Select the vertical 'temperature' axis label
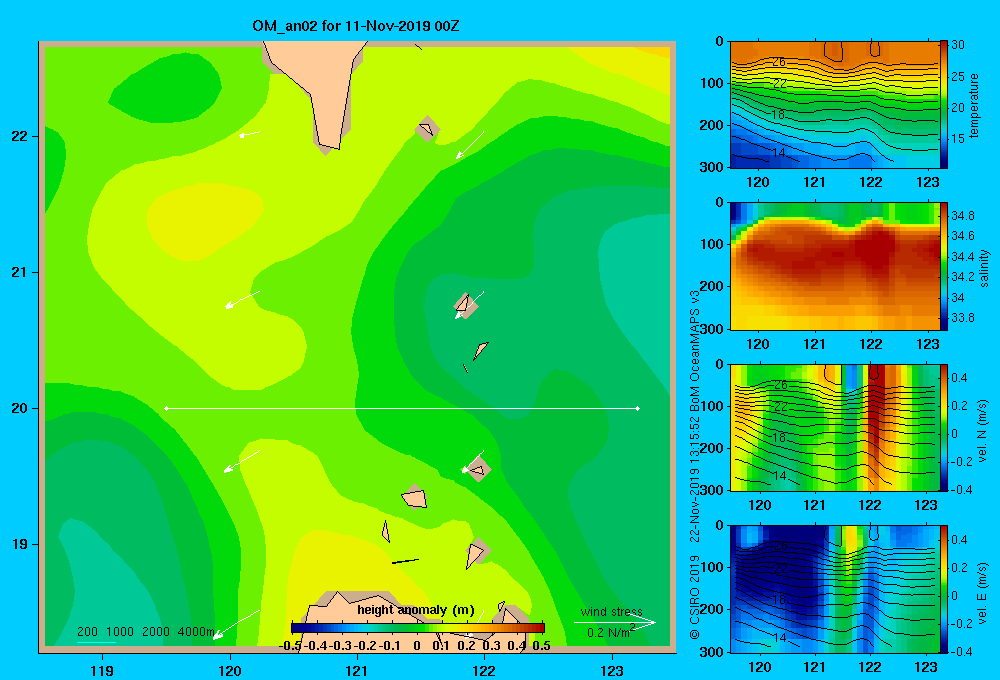This screenshot has height=680, width=1000. [974, 105]
